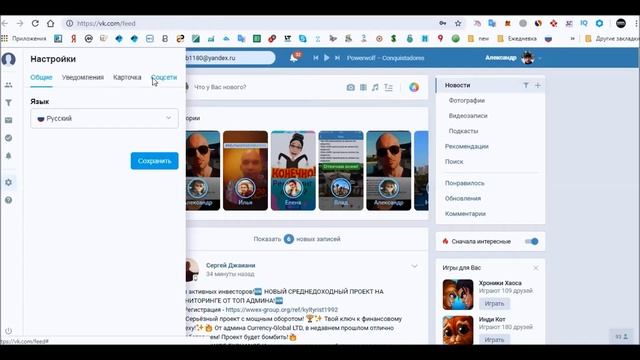640x360 pixels.
Task: Open Илья's story thumbnail
Action: pyautogui.click(x=245, y=171)
